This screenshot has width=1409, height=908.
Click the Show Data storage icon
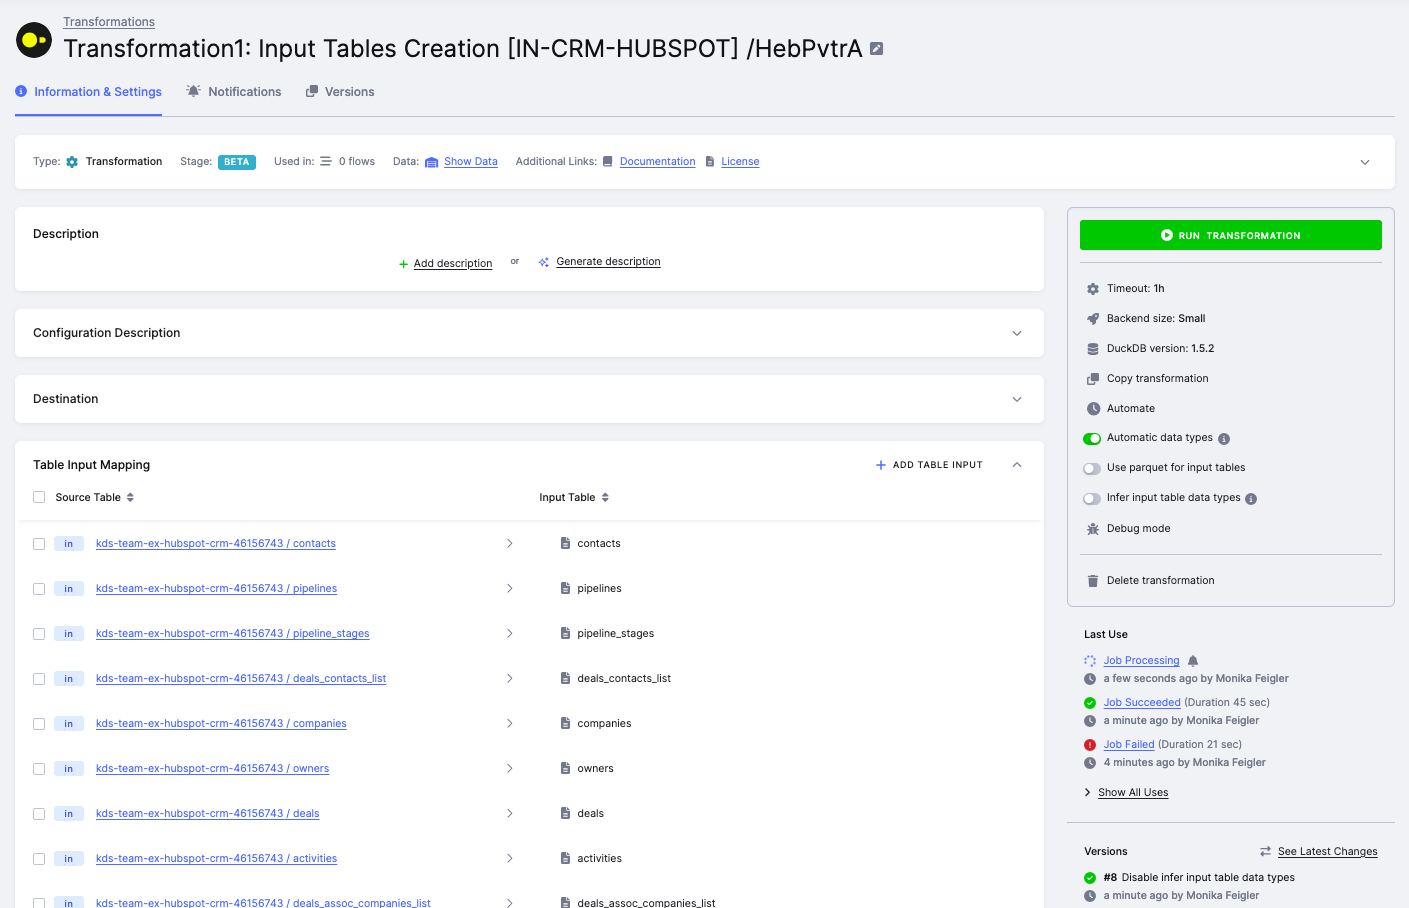[432, 162]
